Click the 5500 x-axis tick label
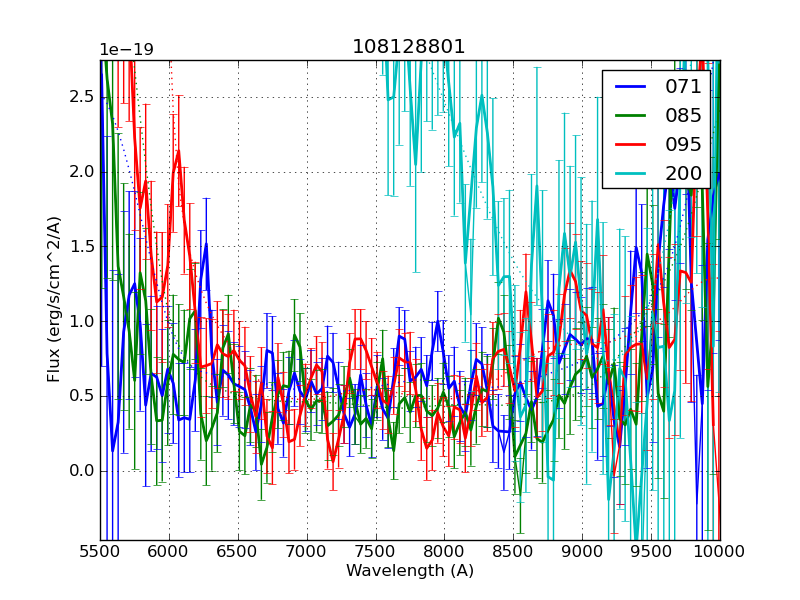Screen dimensions: 800x600 coord(100,551)
